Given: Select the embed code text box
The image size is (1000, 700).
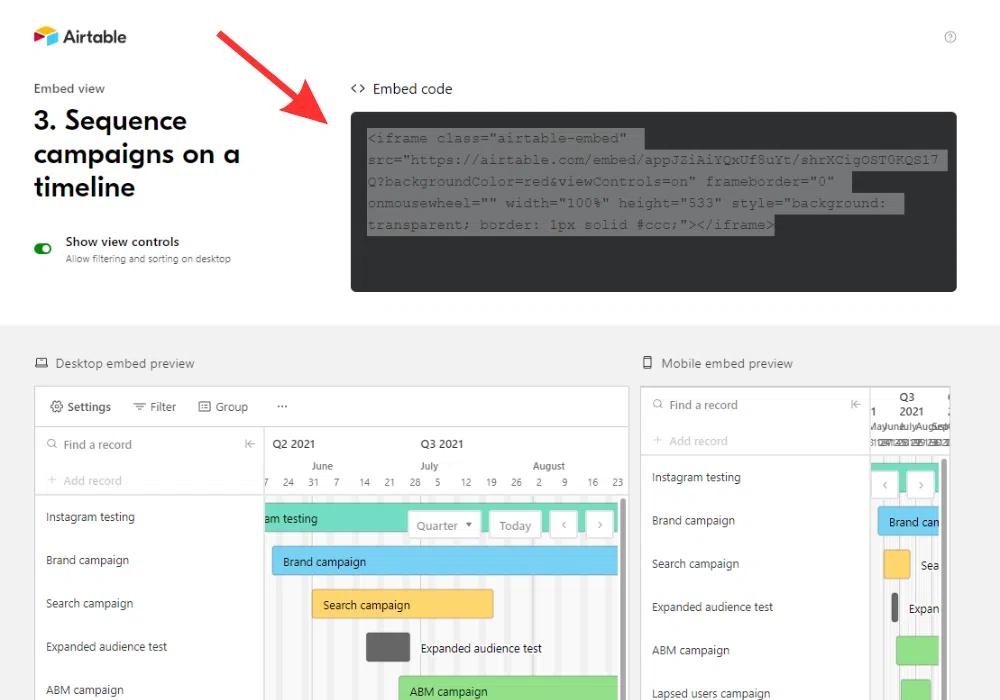Looking at the screenshot, I should tap(653, 202).
